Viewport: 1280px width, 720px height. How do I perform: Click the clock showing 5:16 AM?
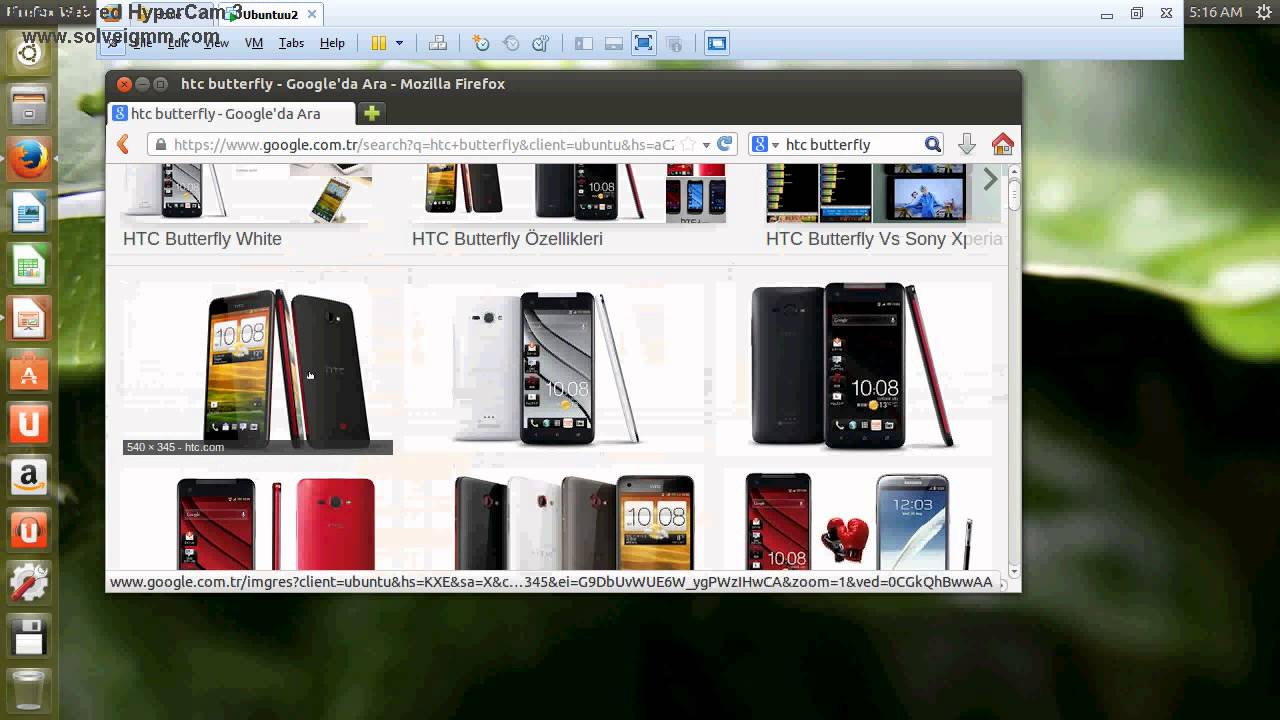[x=1215, y=12]
